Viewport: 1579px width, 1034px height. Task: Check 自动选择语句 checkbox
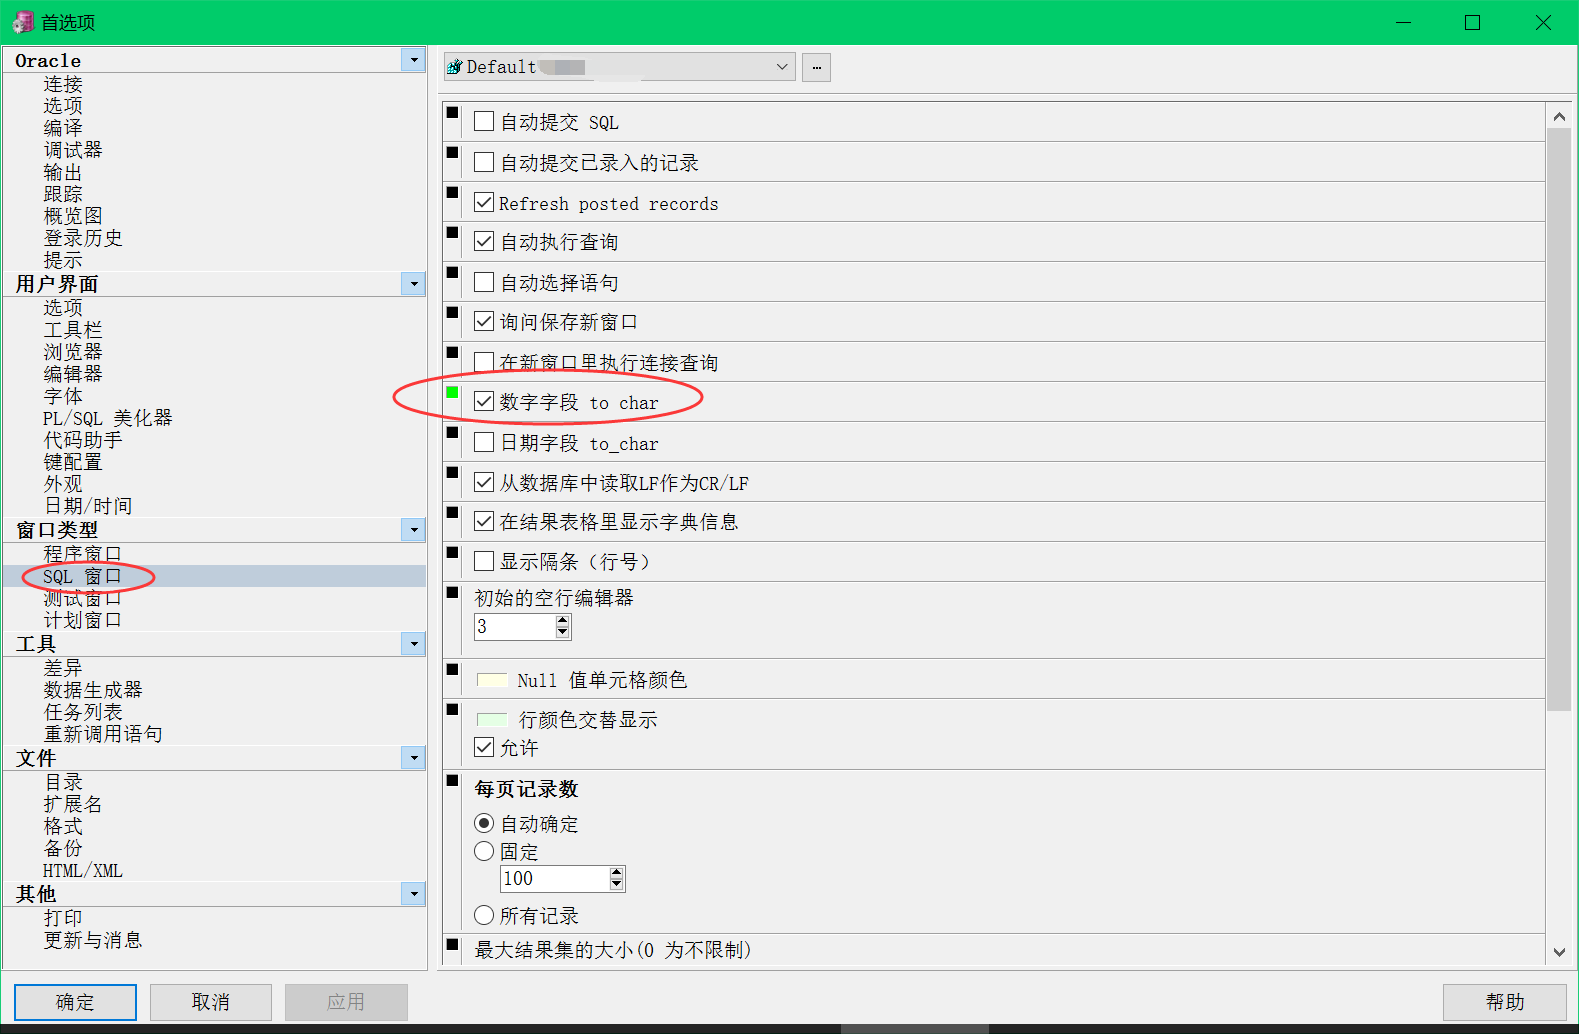(x=484, y=281)
